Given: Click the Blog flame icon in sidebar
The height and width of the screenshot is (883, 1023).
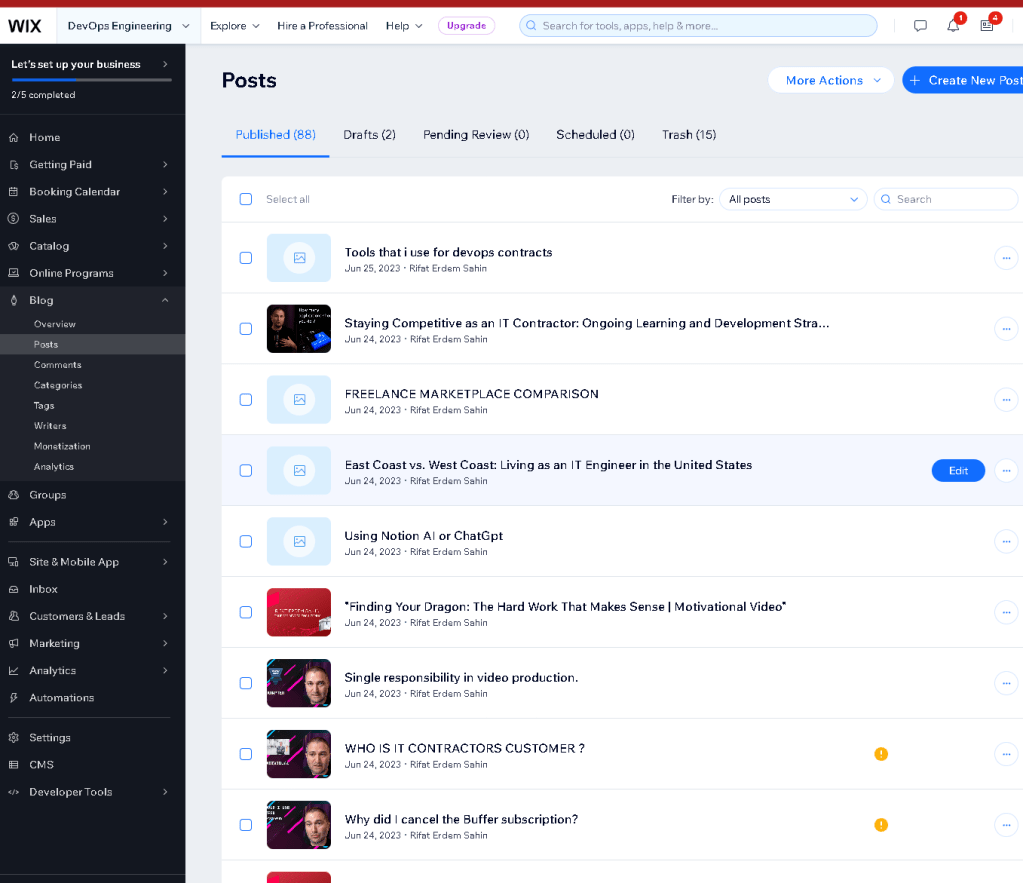Looking at the screenshot, I should click(x=14, y=300).
